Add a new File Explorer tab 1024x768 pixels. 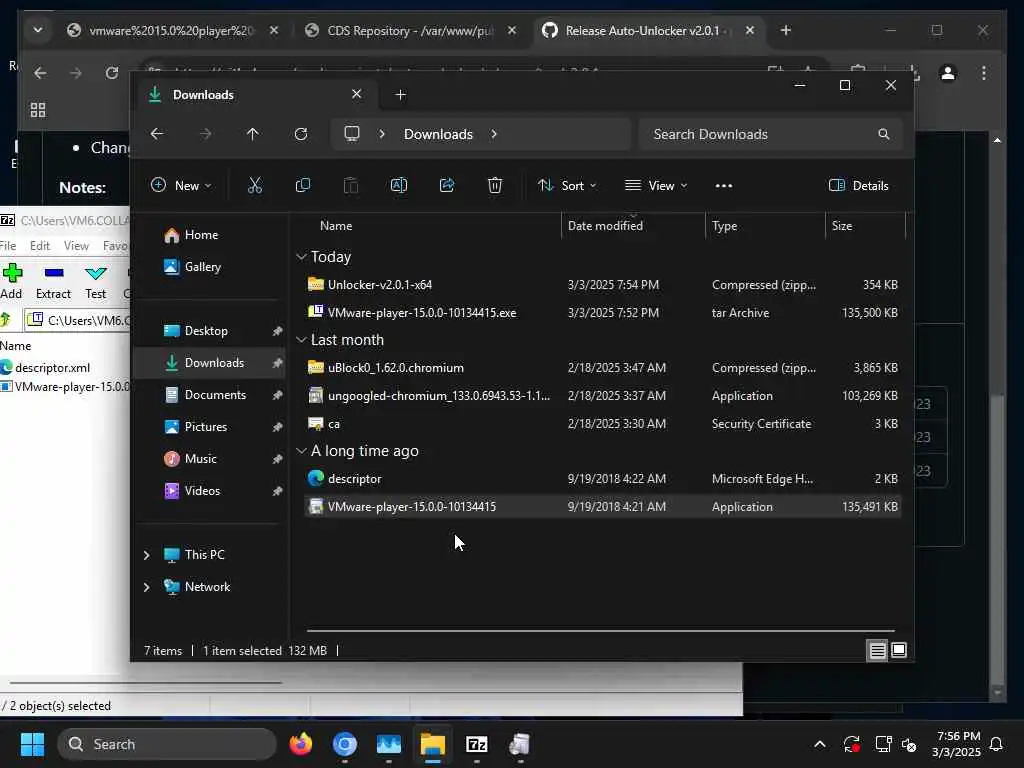[x=400, y=95]
